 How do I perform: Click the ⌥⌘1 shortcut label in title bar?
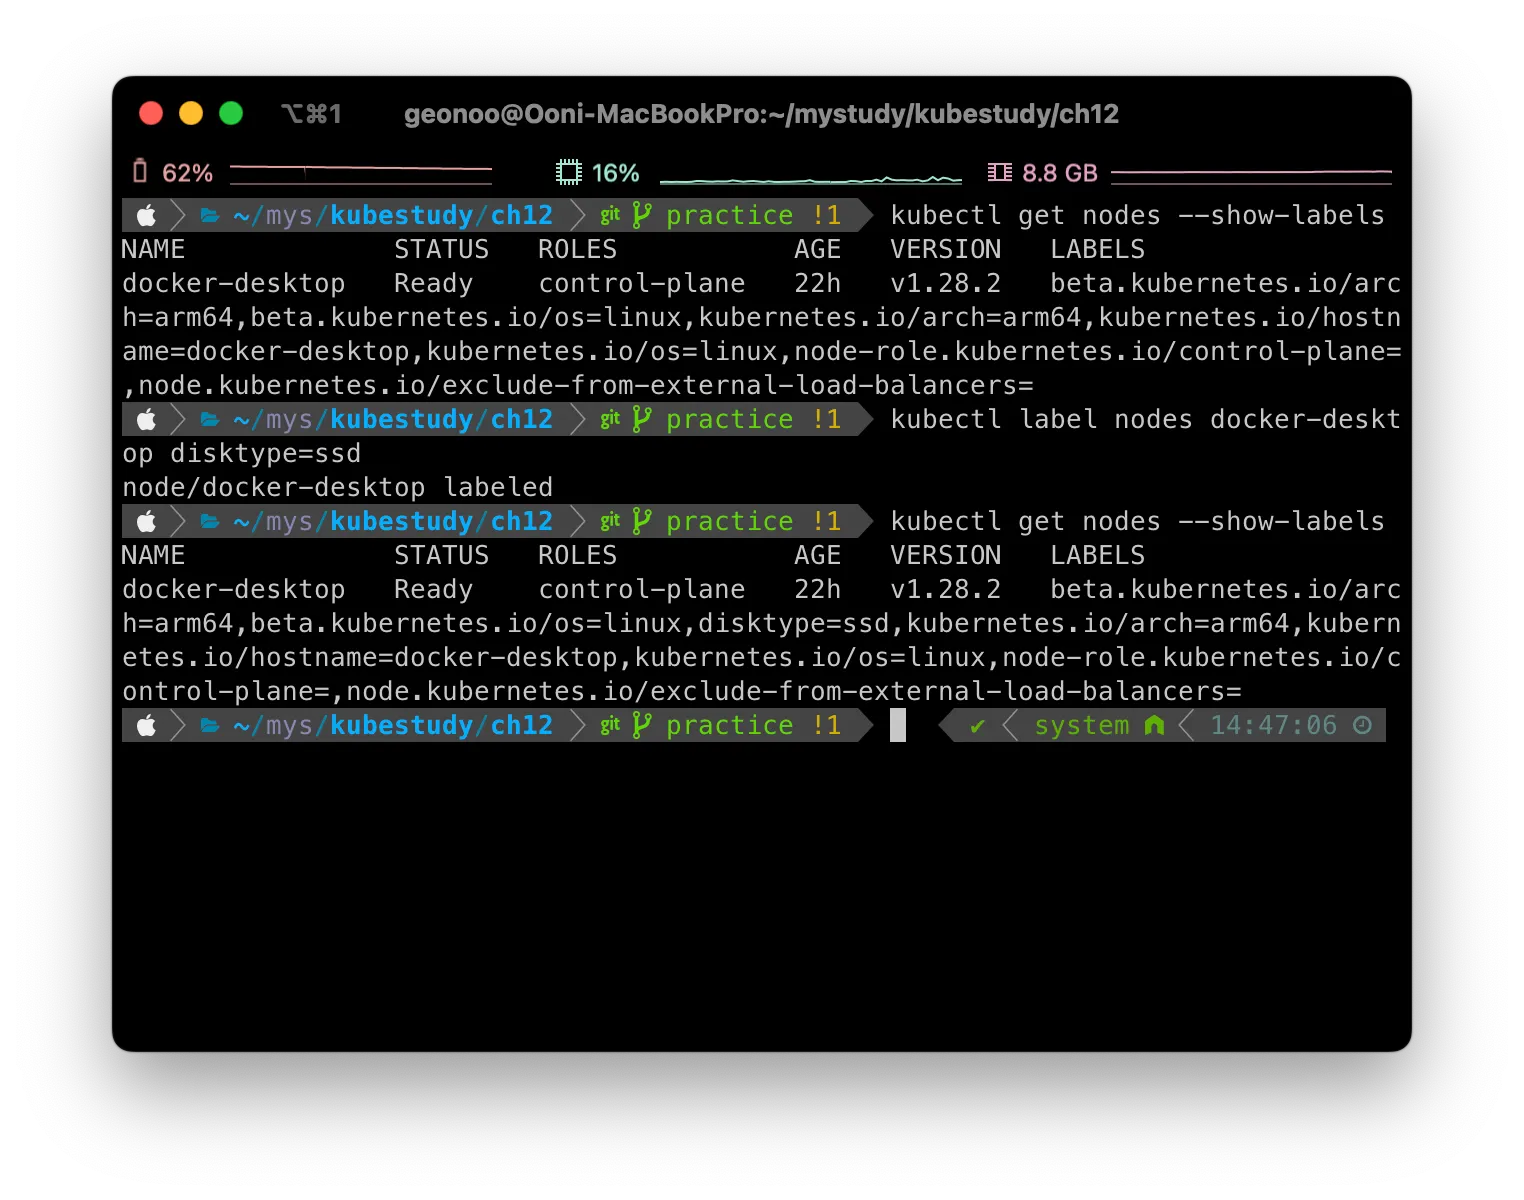[311, 114]
